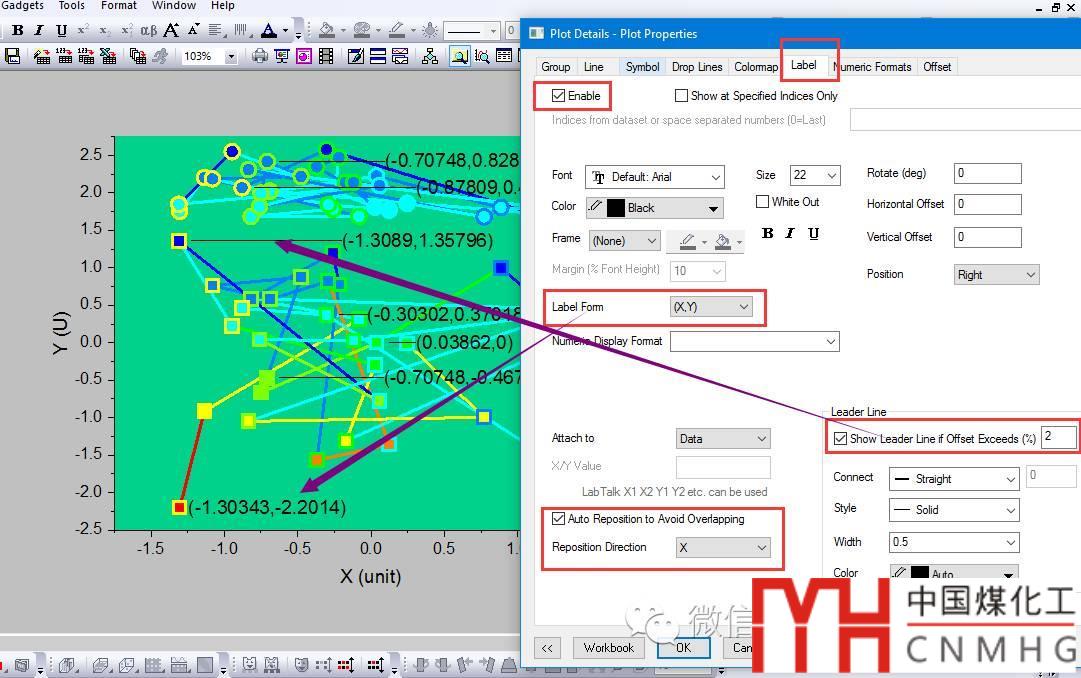Toggle Auto Reposition to Avoid Overlapping
The image size is (1081, 678).
[x=558, y=519]
